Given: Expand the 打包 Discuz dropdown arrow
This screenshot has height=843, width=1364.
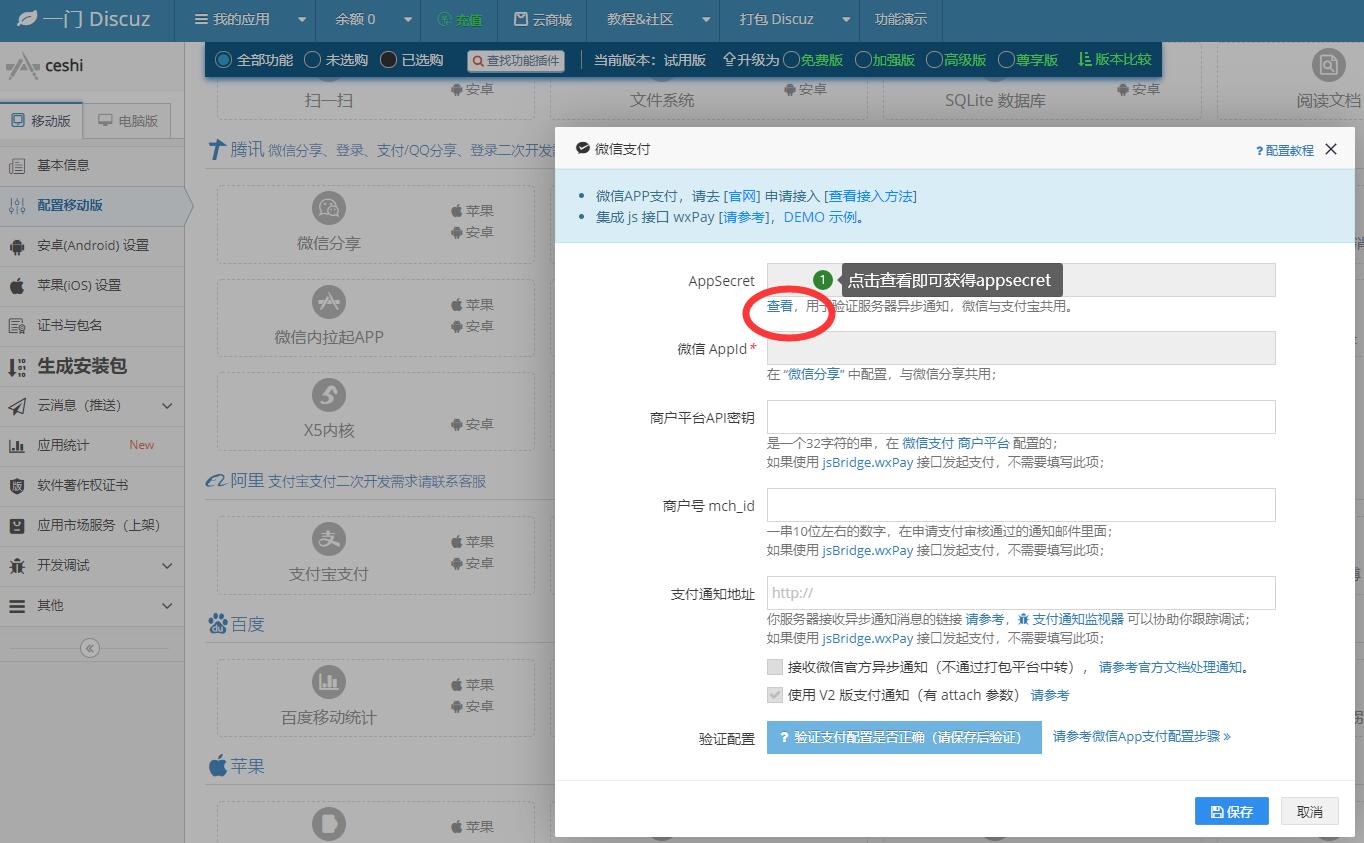Looking at the screenshot, I should pos(846,20).
